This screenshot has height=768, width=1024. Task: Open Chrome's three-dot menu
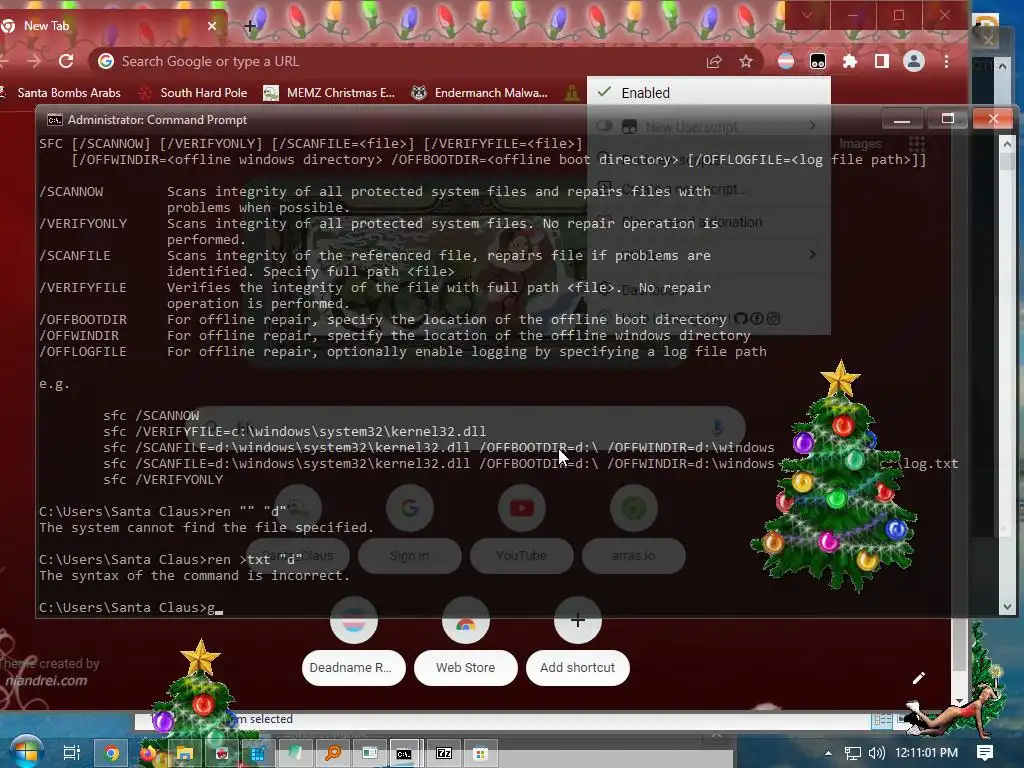(x=946, y=61)
